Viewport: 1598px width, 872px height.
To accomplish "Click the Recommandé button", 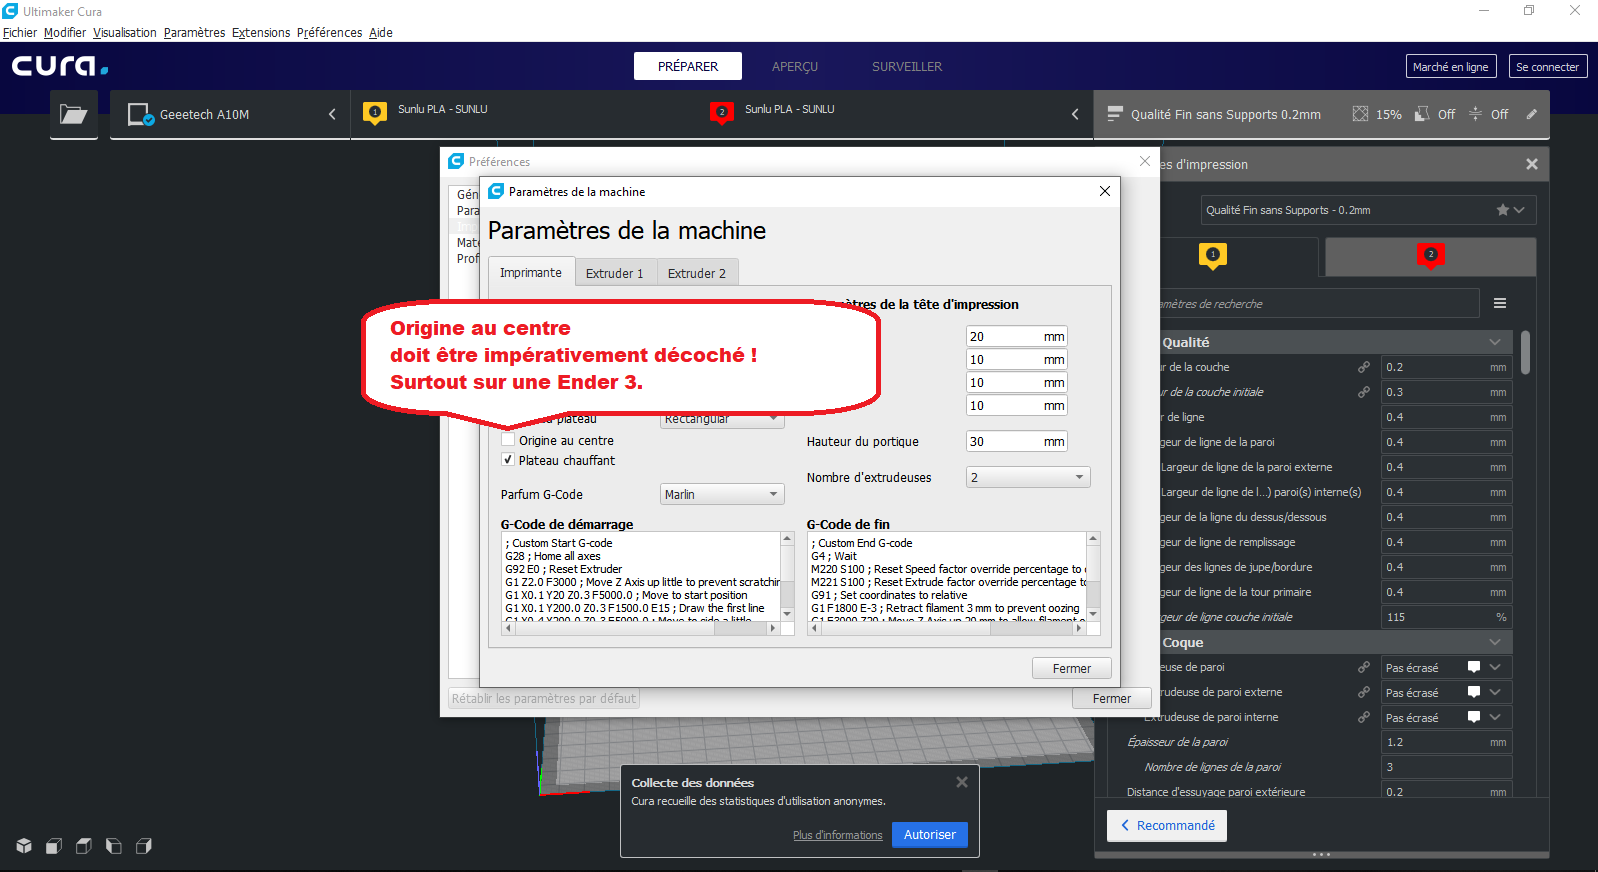I will tap(1167, 825).
